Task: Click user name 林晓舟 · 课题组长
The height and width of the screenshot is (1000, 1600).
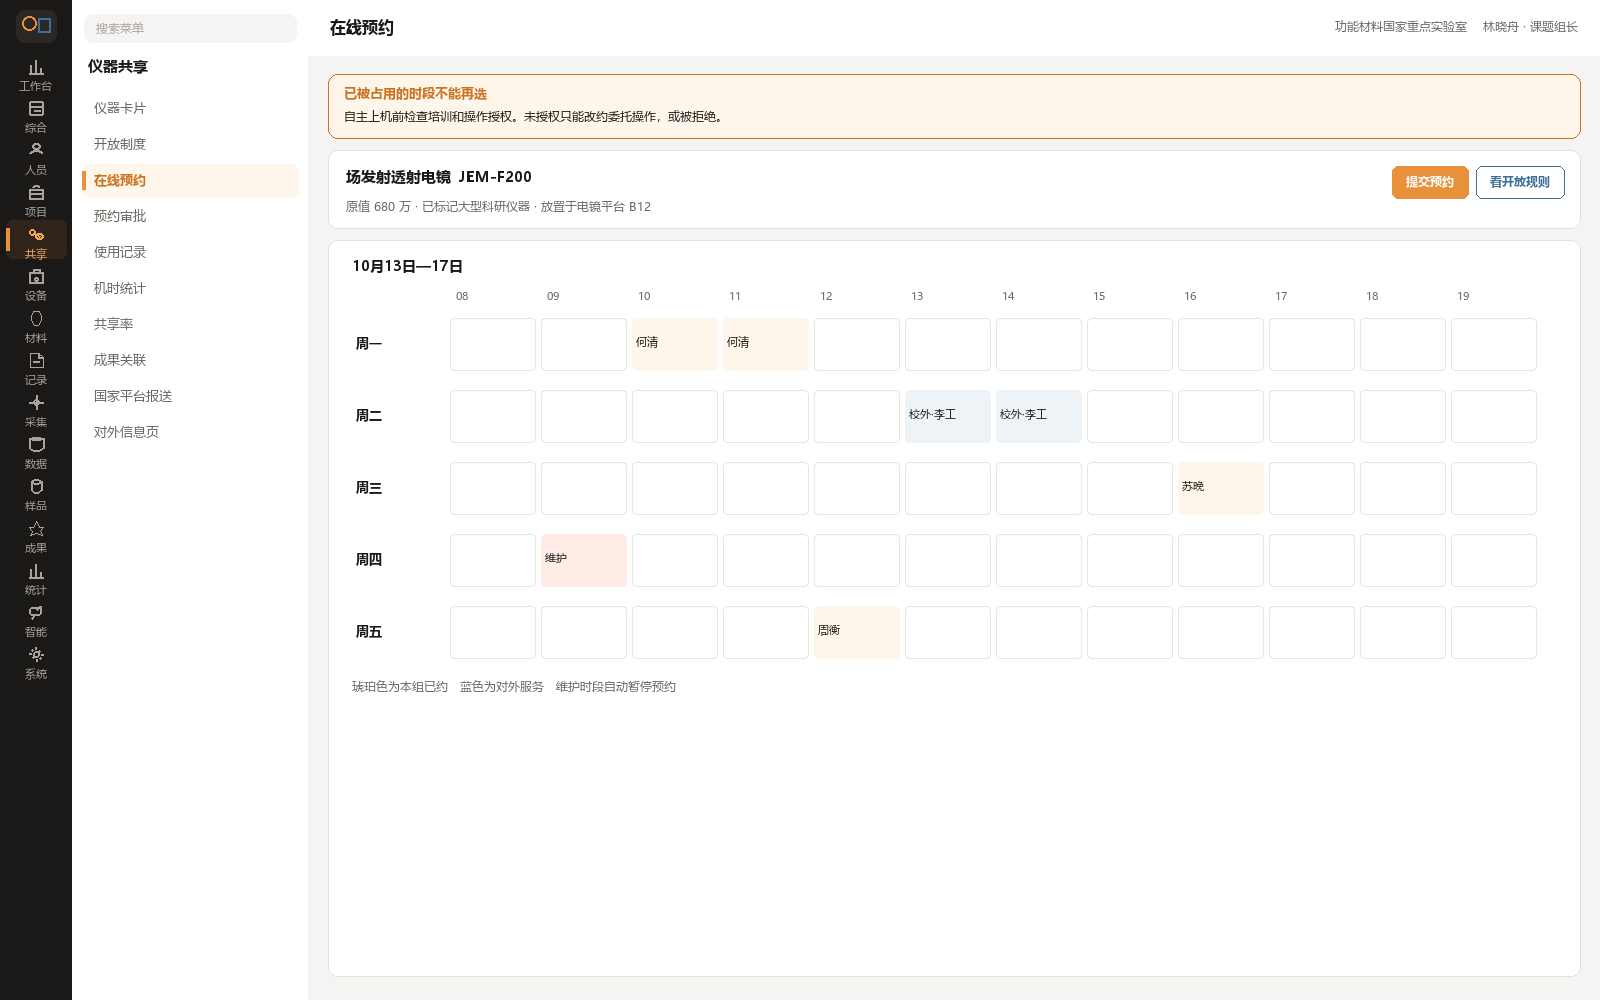Action: [1530, 27]
